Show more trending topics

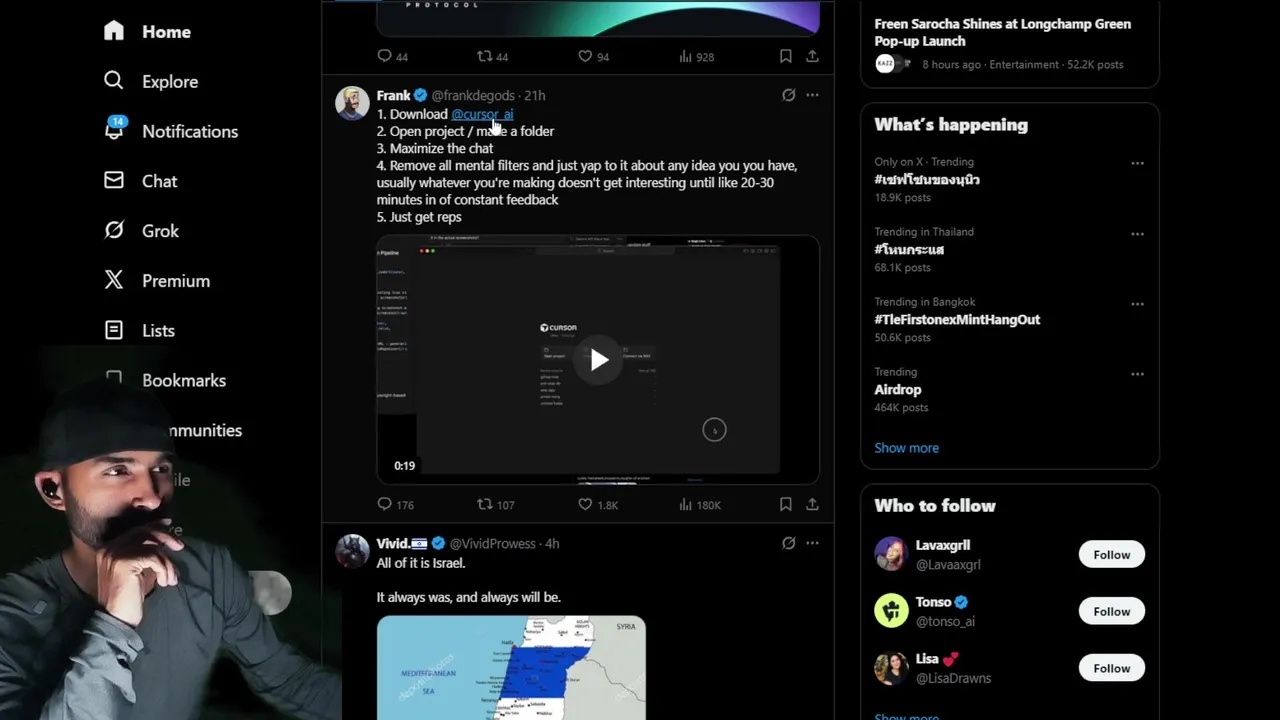click(x=906, y=448)
